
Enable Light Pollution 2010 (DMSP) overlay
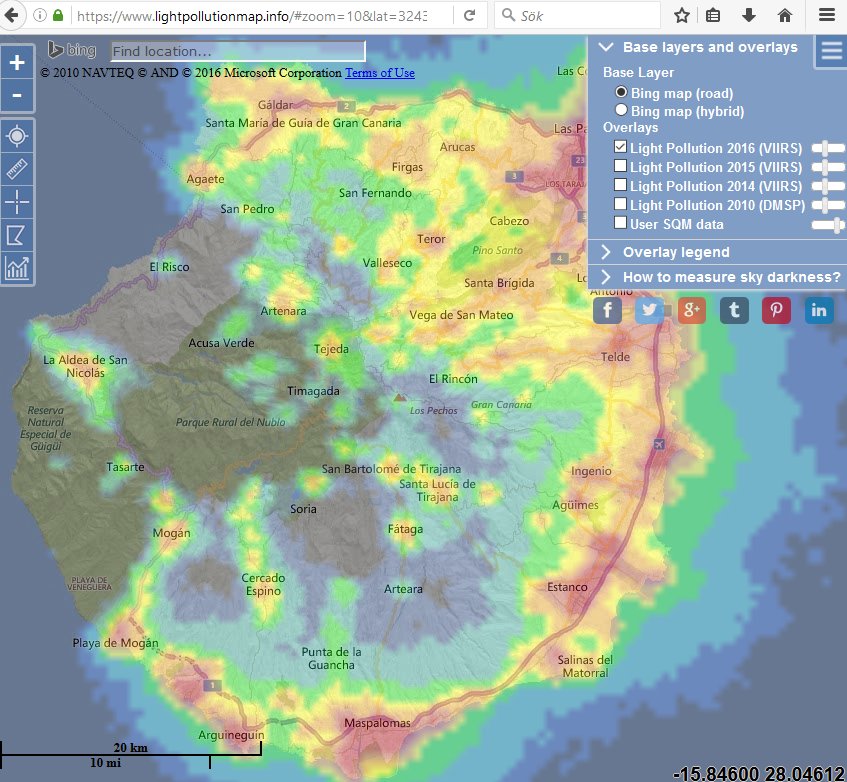[621, 205]
